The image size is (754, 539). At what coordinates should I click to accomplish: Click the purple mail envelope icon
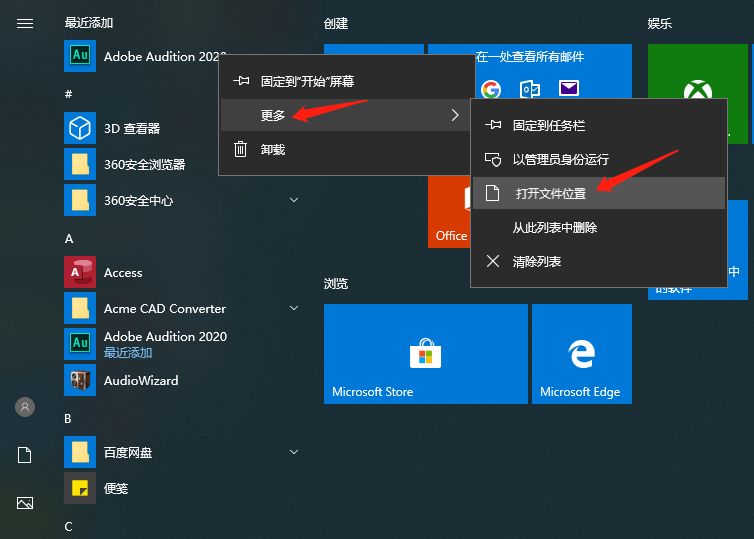pos(569,88)
